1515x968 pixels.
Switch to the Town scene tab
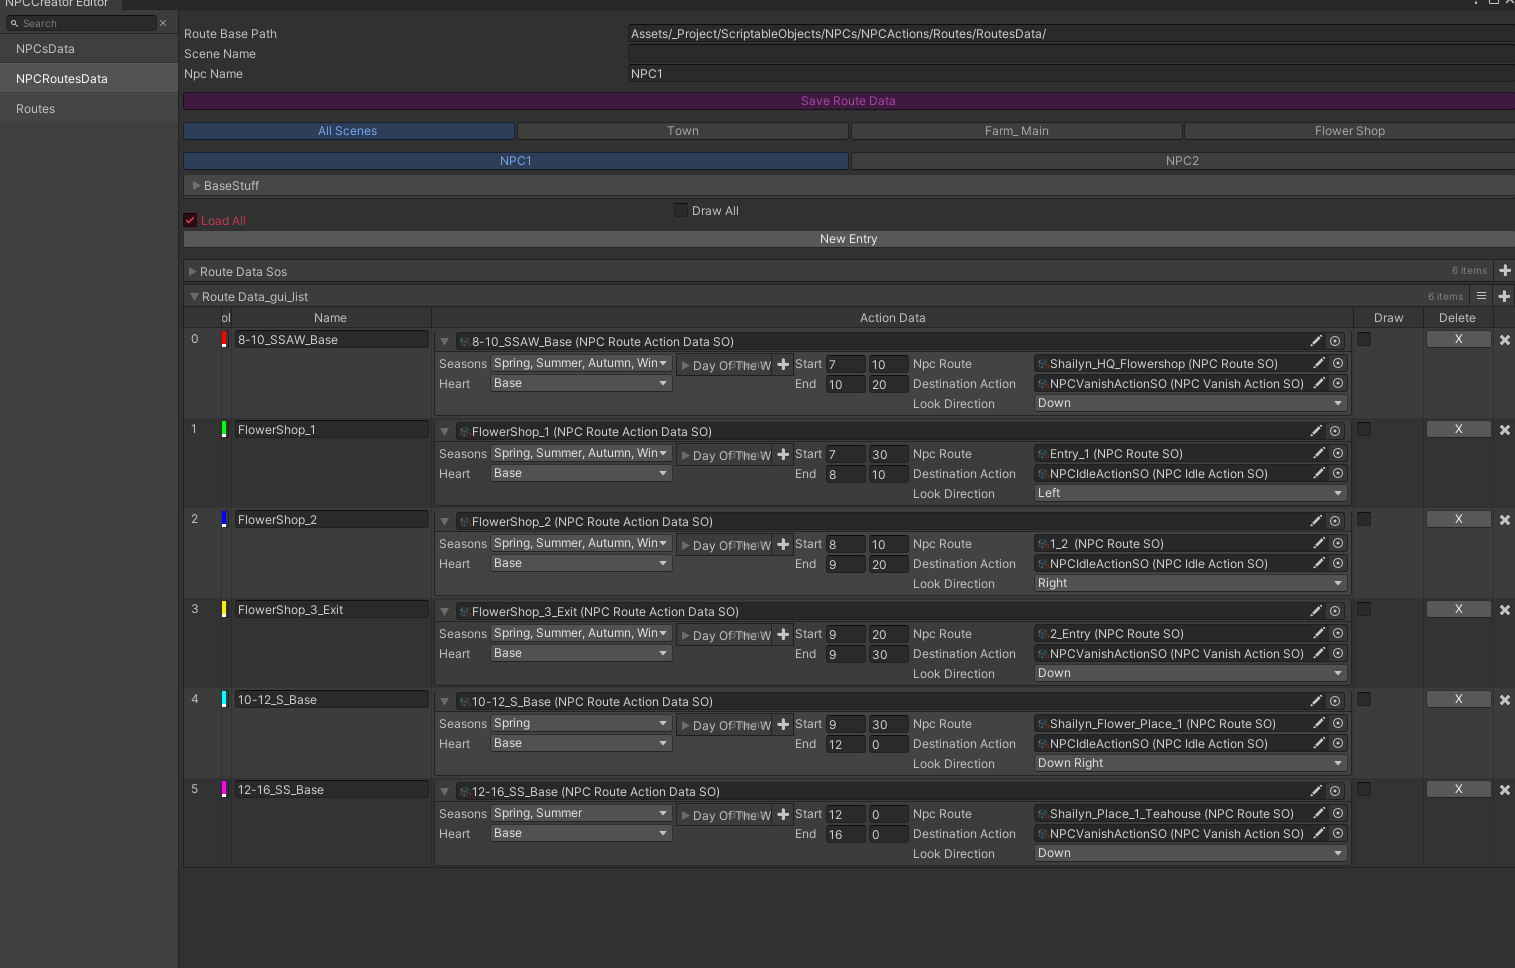(683, 131)
